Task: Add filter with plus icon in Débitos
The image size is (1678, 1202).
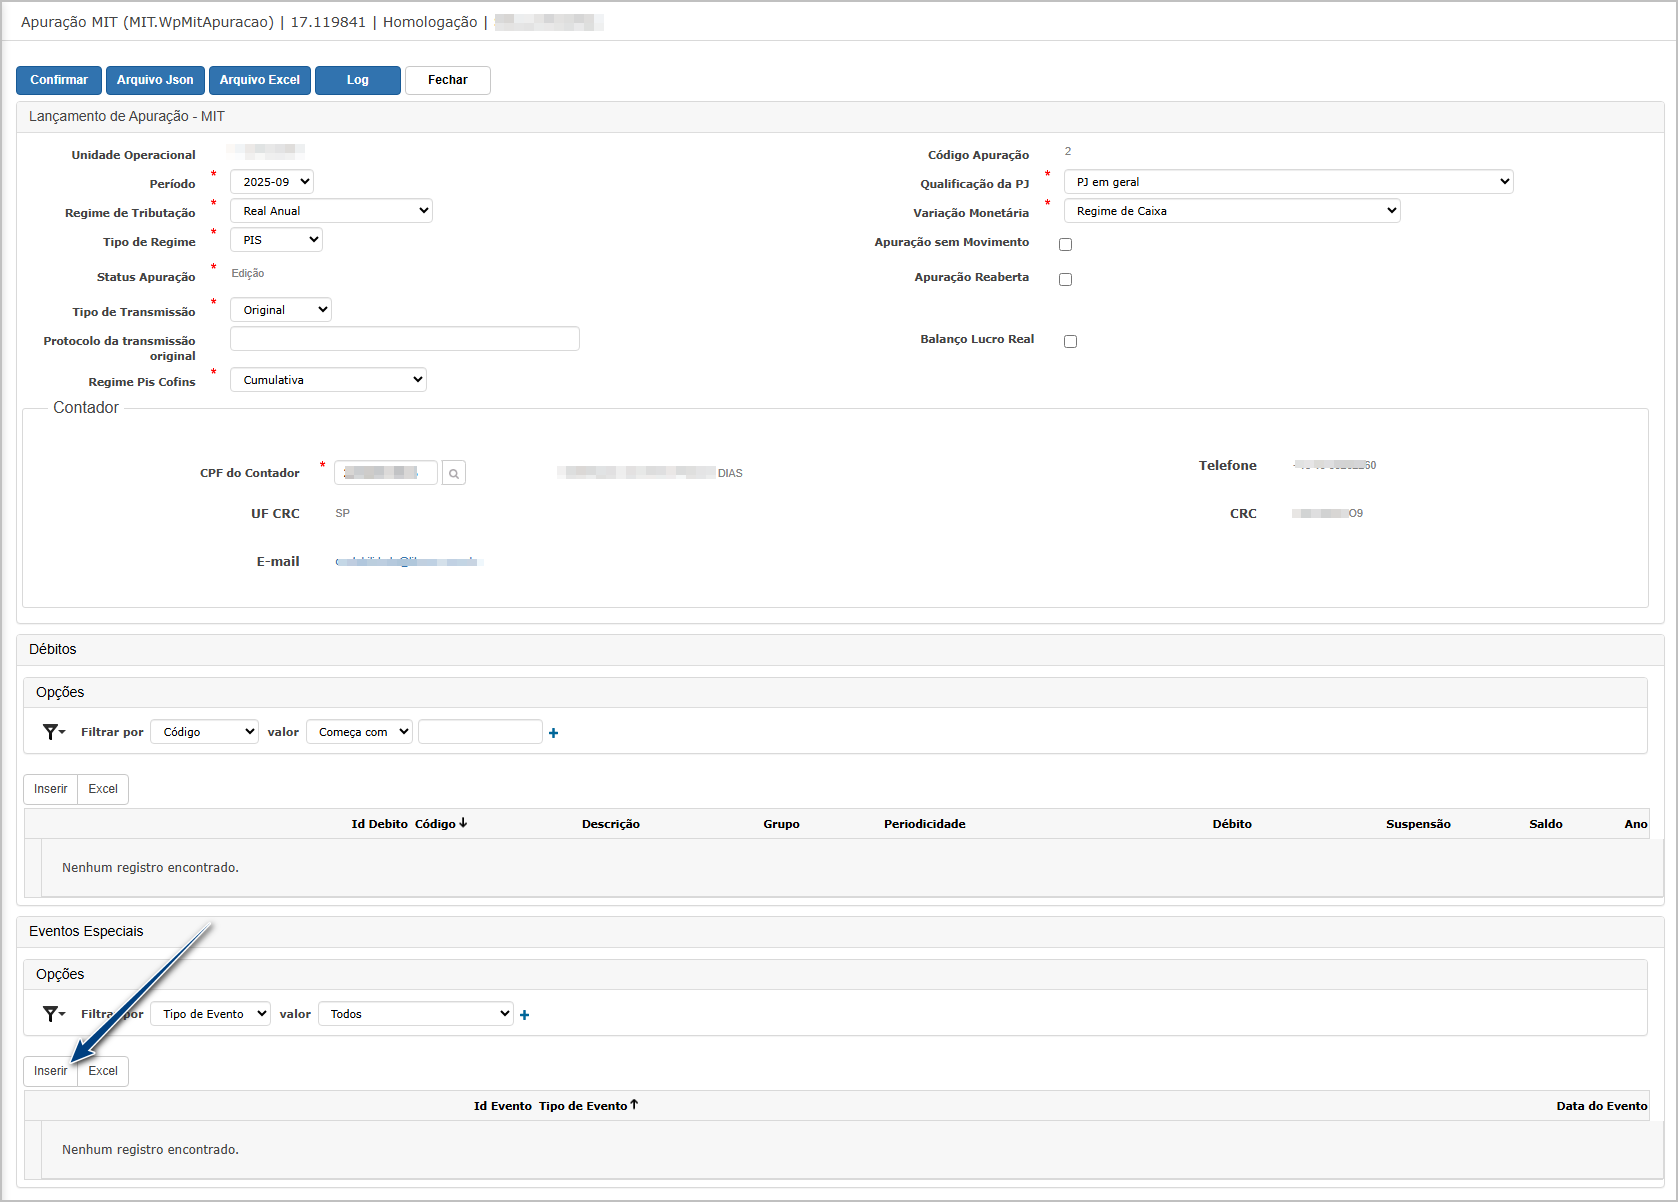Action: [553, 733]
